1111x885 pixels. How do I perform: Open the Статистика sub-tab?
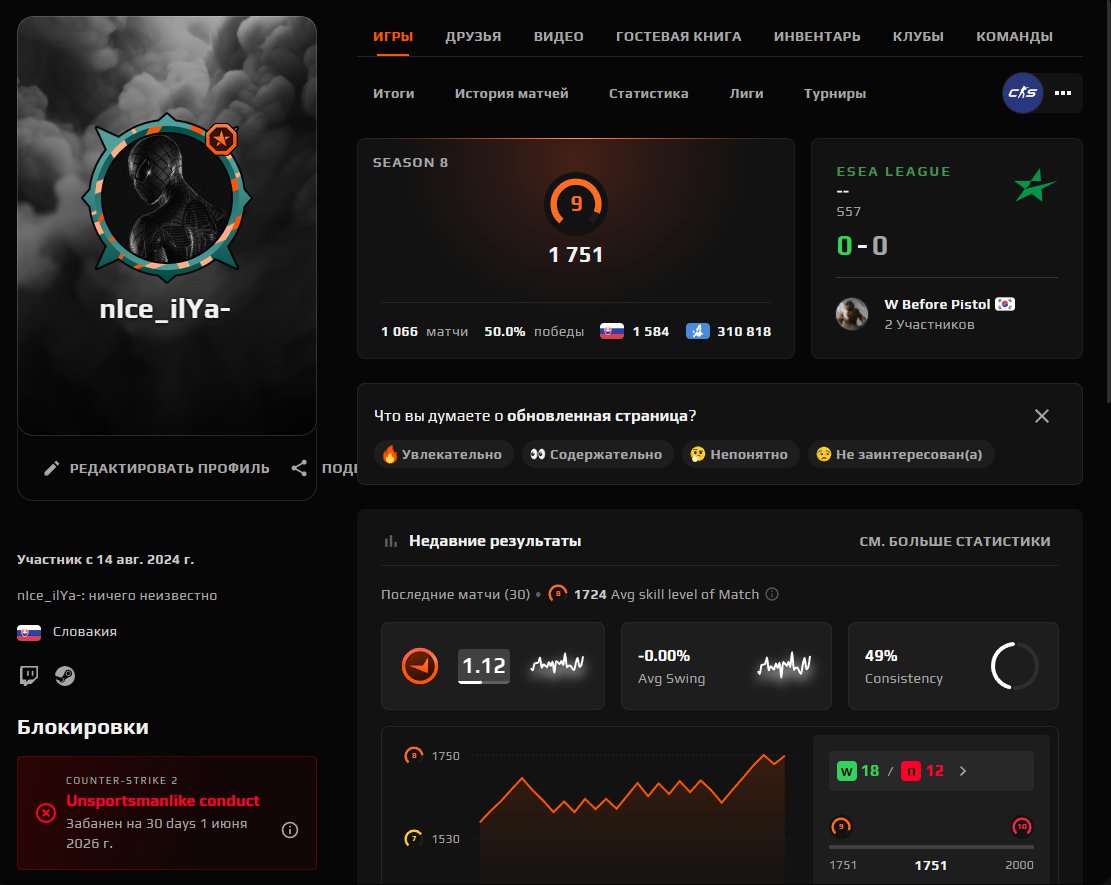(648, 94)
